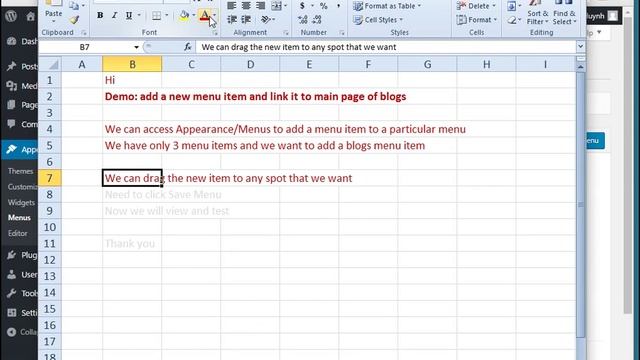Apply Comma Style number format

tap(338, 6)
